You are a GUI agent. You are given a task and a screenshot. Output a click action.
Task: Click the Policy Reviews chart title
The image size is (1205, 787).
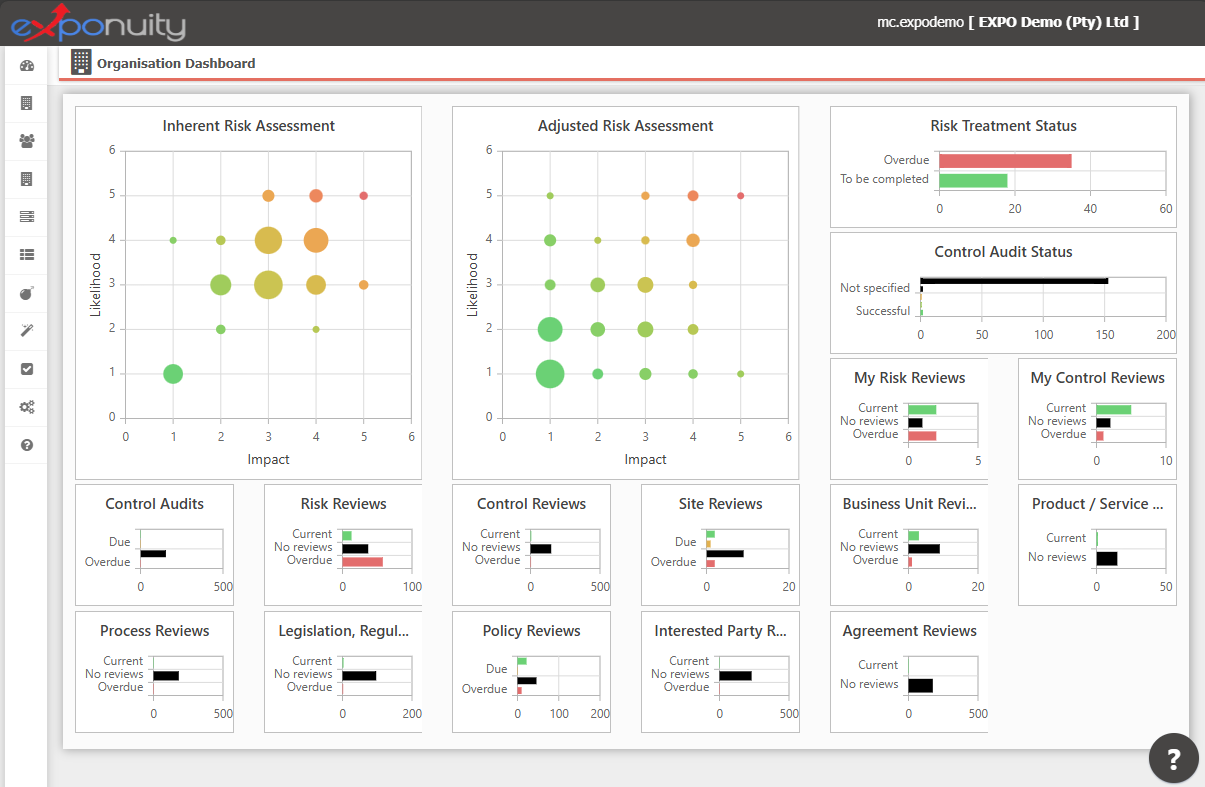point(531,631)
